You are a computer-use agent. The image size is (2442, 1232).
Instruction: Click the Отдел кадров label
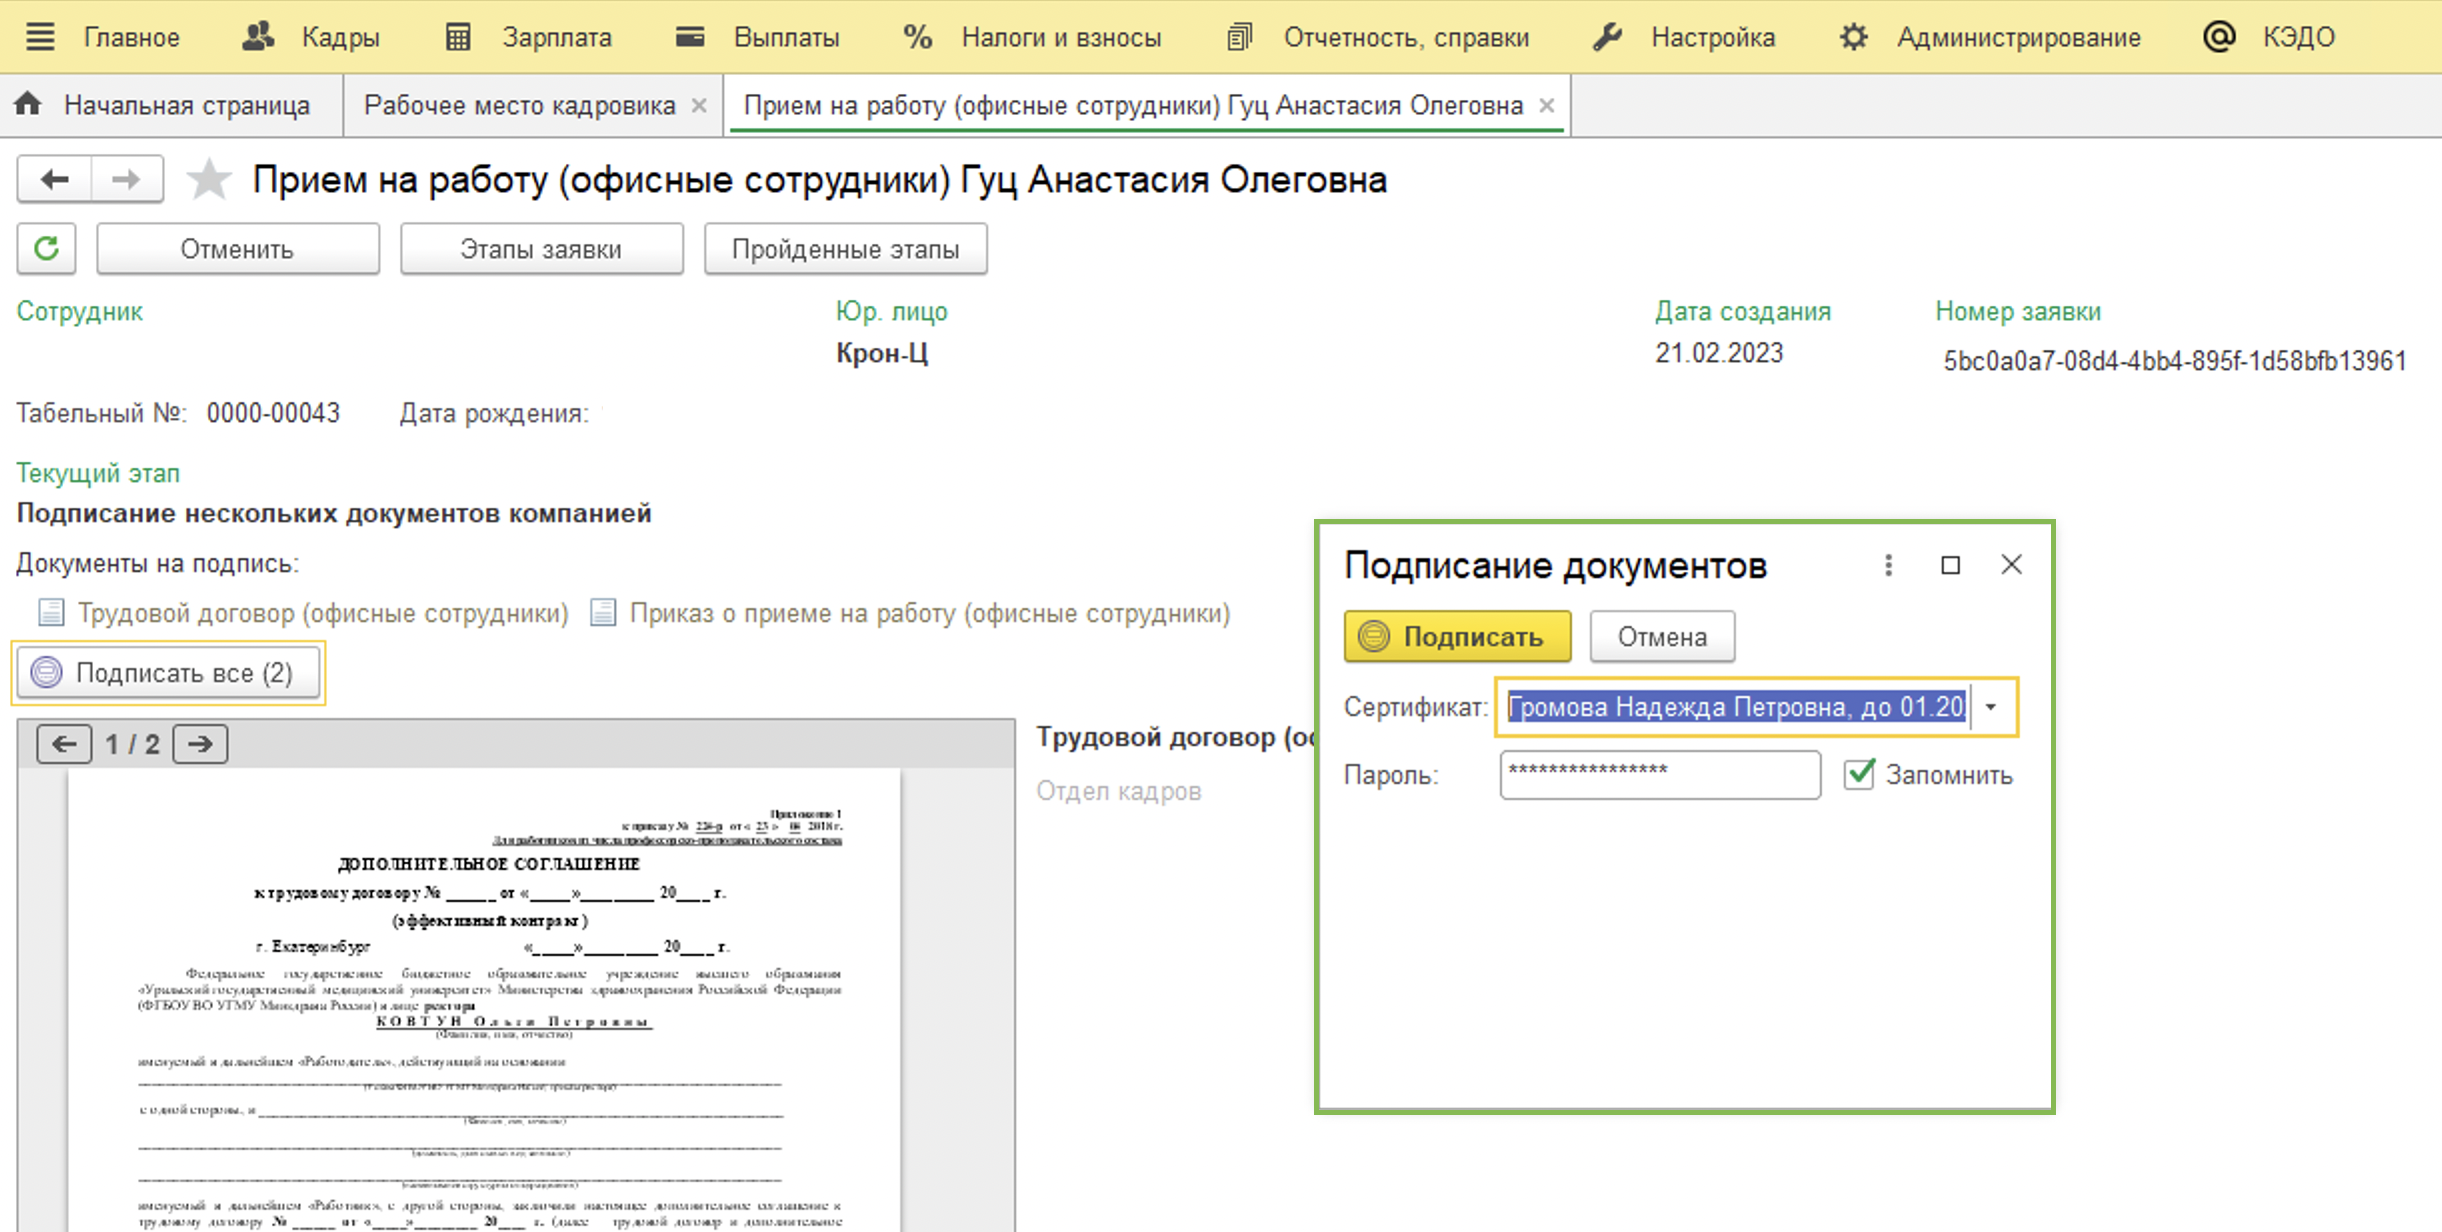(1118, 791)
